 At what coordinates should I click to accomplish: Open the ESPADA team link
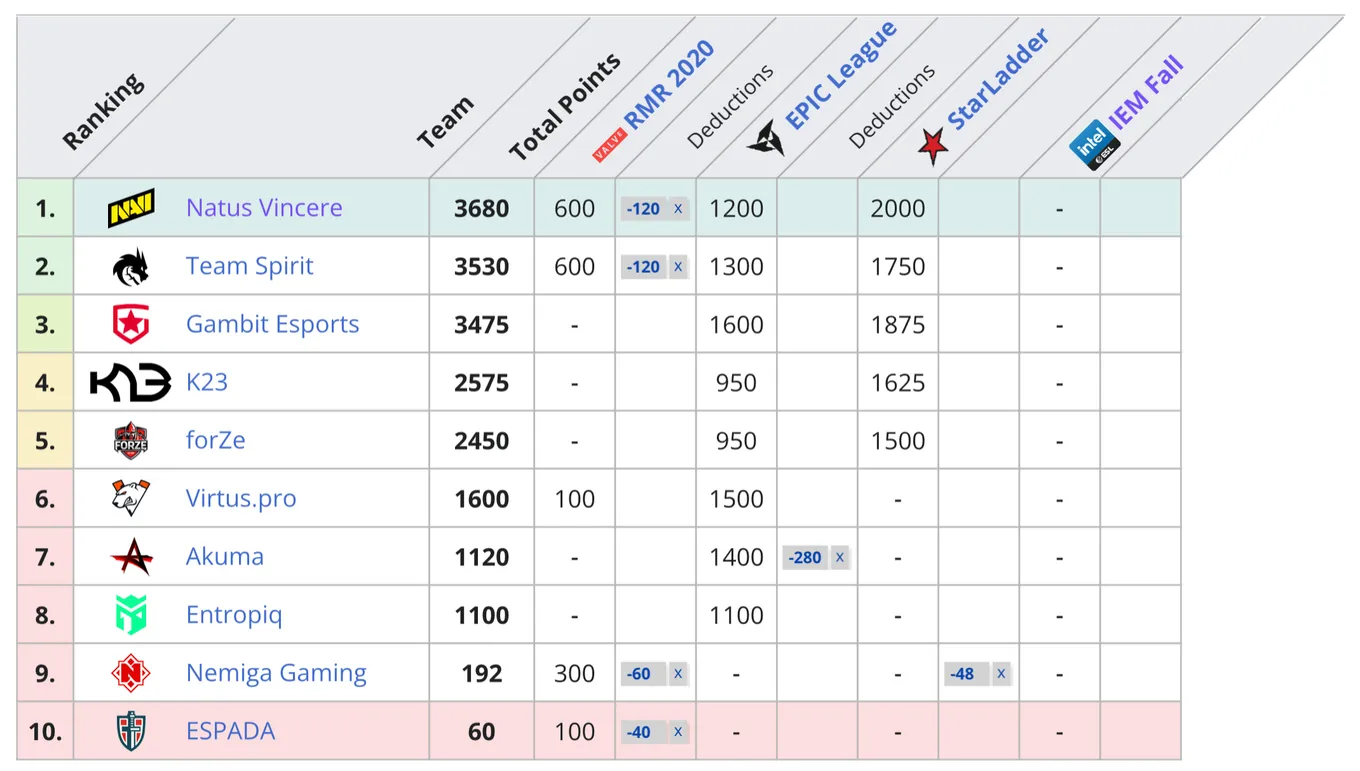(x=230, y=731)
